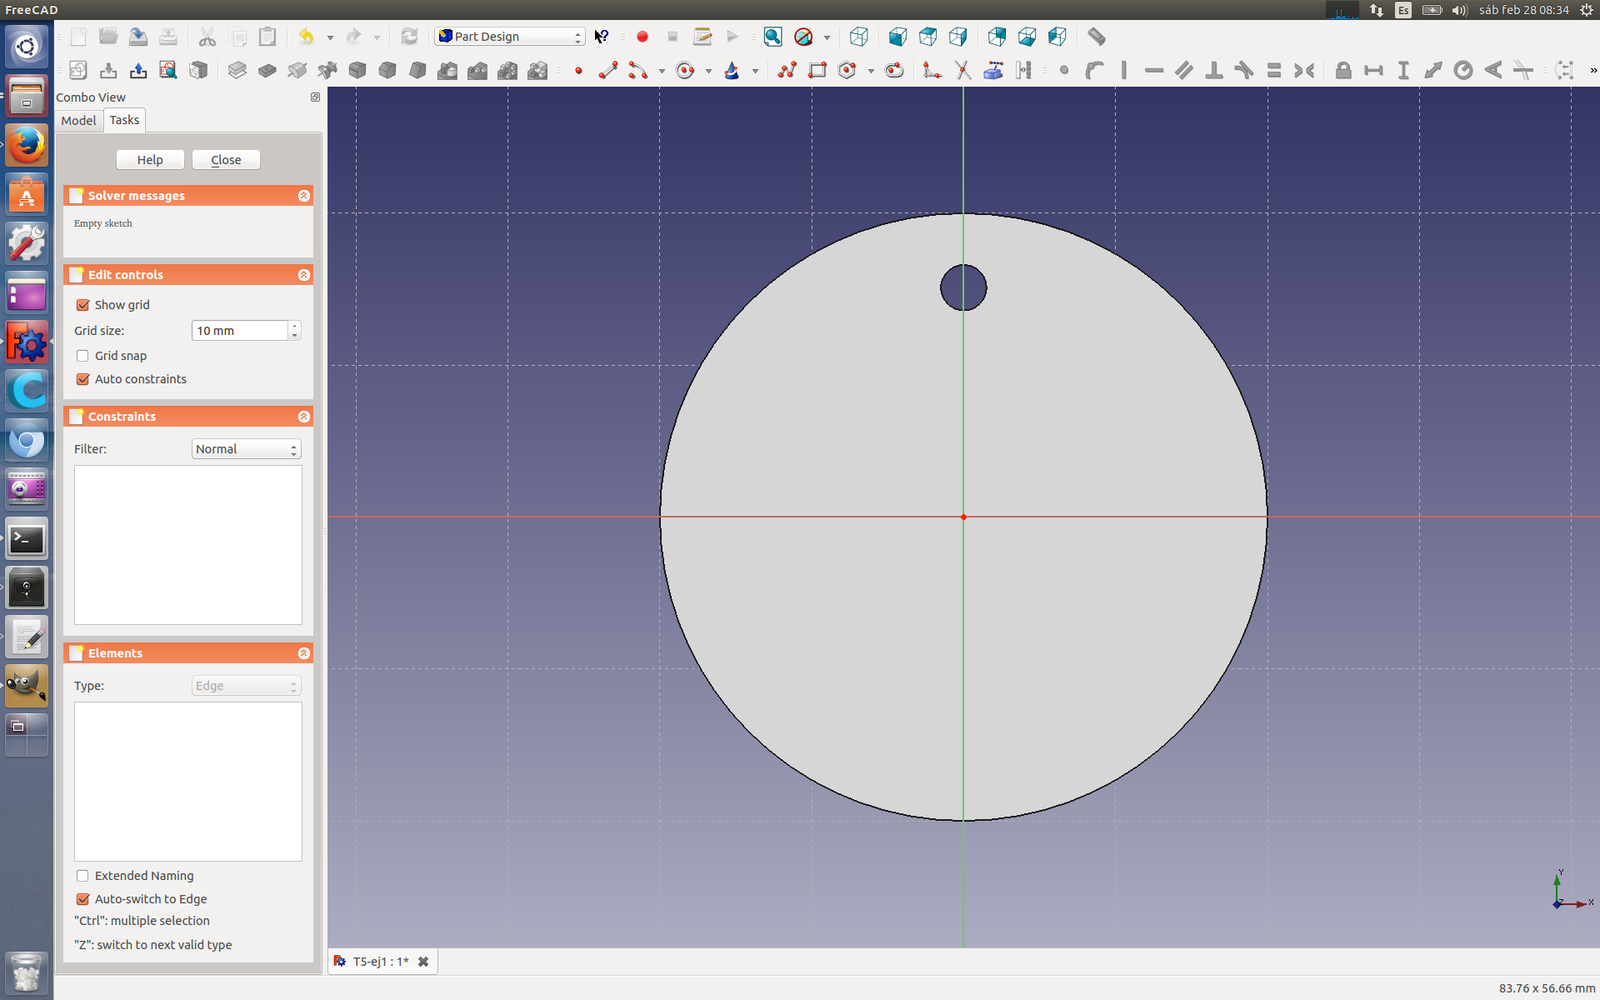Collapse the Solver messages section
The width and height of the screenshot is (1600, 1000).
[304, 196]
